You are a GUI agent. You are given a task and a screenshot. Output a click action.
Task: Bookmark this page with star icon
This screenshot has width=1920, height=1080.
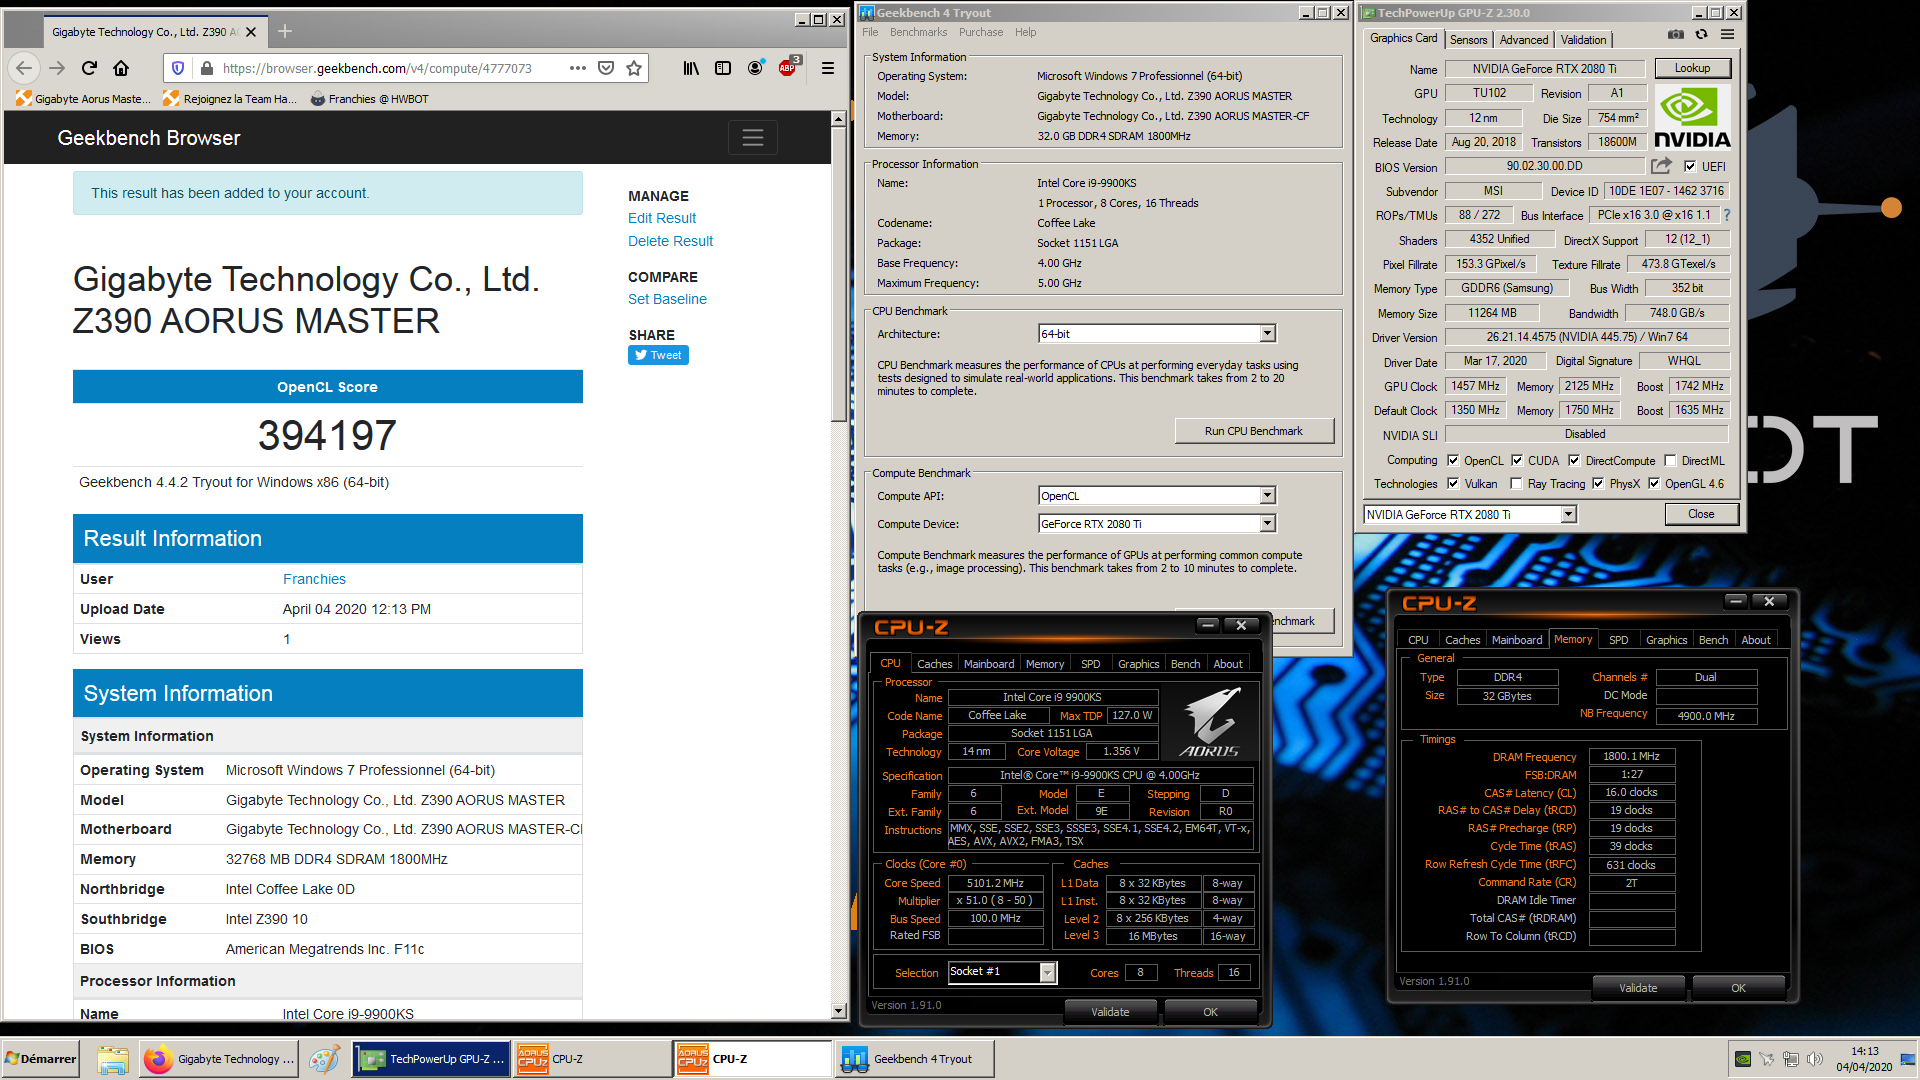tap(634, 68)
